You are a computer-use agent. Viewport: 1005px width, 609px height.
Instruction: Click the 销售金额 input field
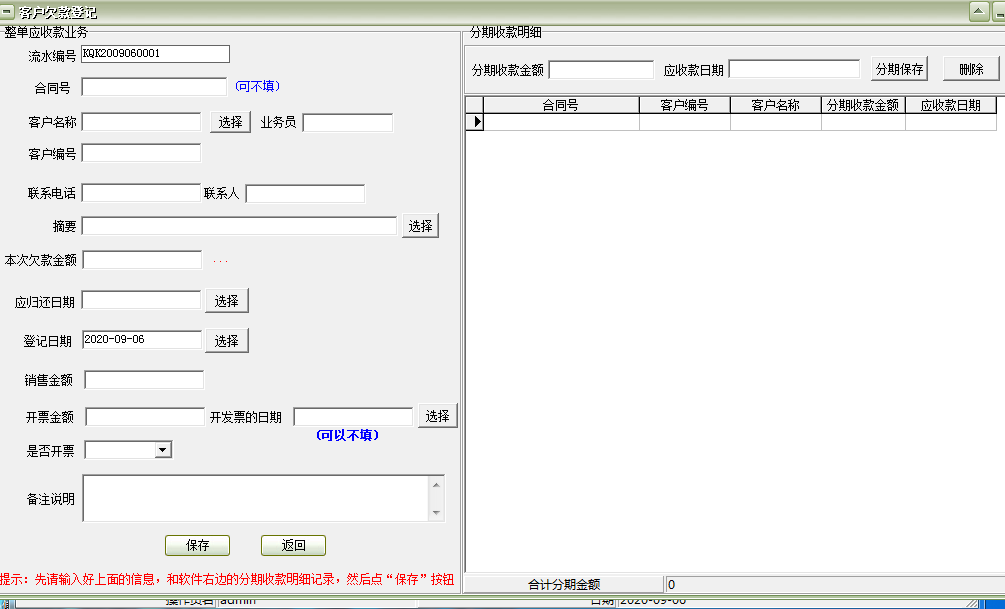[x=144, y=380]
